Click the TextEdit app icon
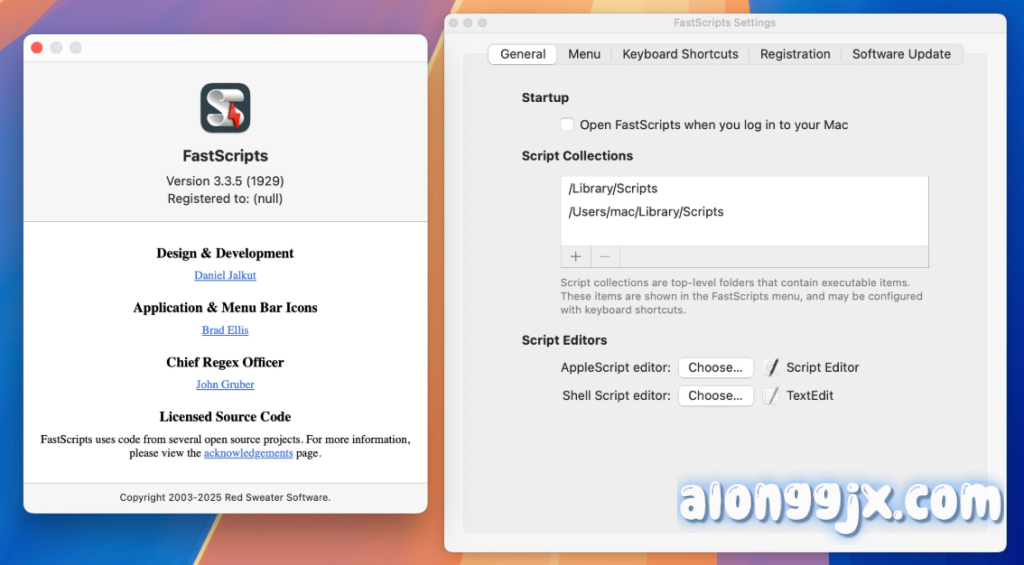The width and height of the screenshot is (1024, 565). click(x=771, y=395)
